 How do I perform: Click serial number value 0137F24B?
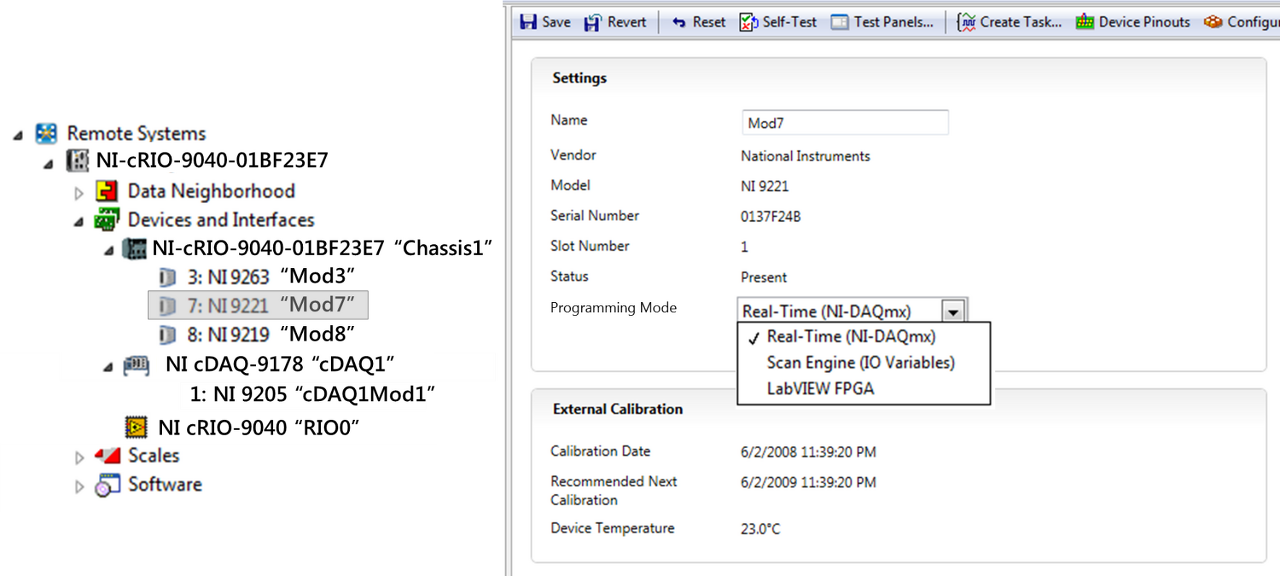click(x=770, y=216)
